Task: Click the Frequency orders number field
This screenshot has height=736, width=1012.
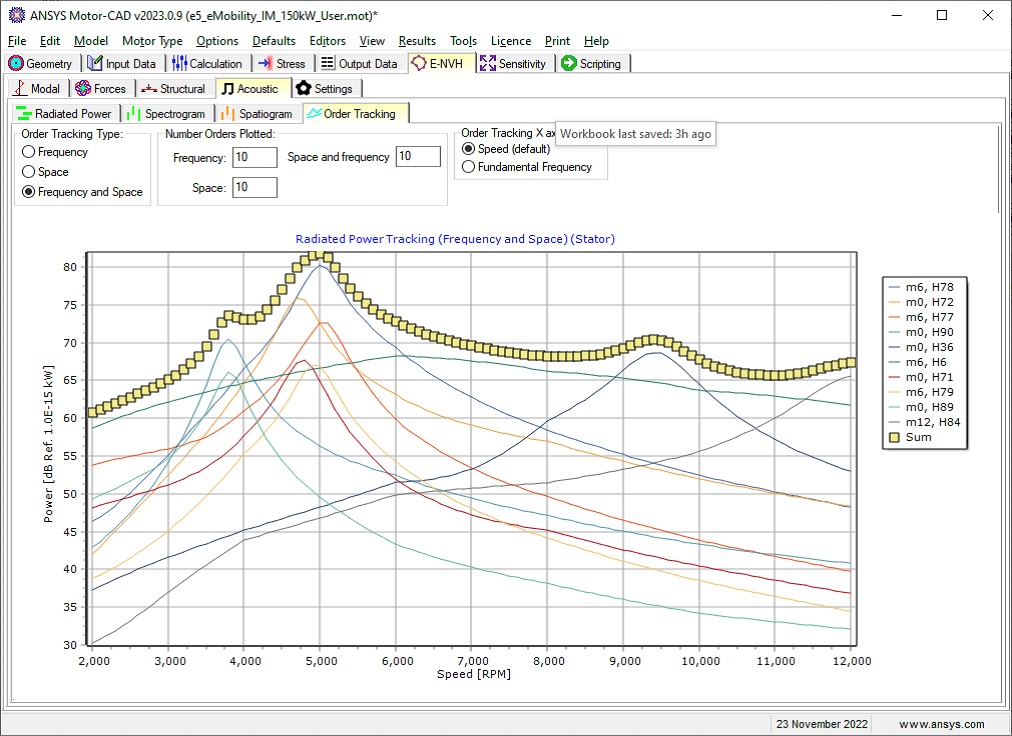Action: (255, 157)
